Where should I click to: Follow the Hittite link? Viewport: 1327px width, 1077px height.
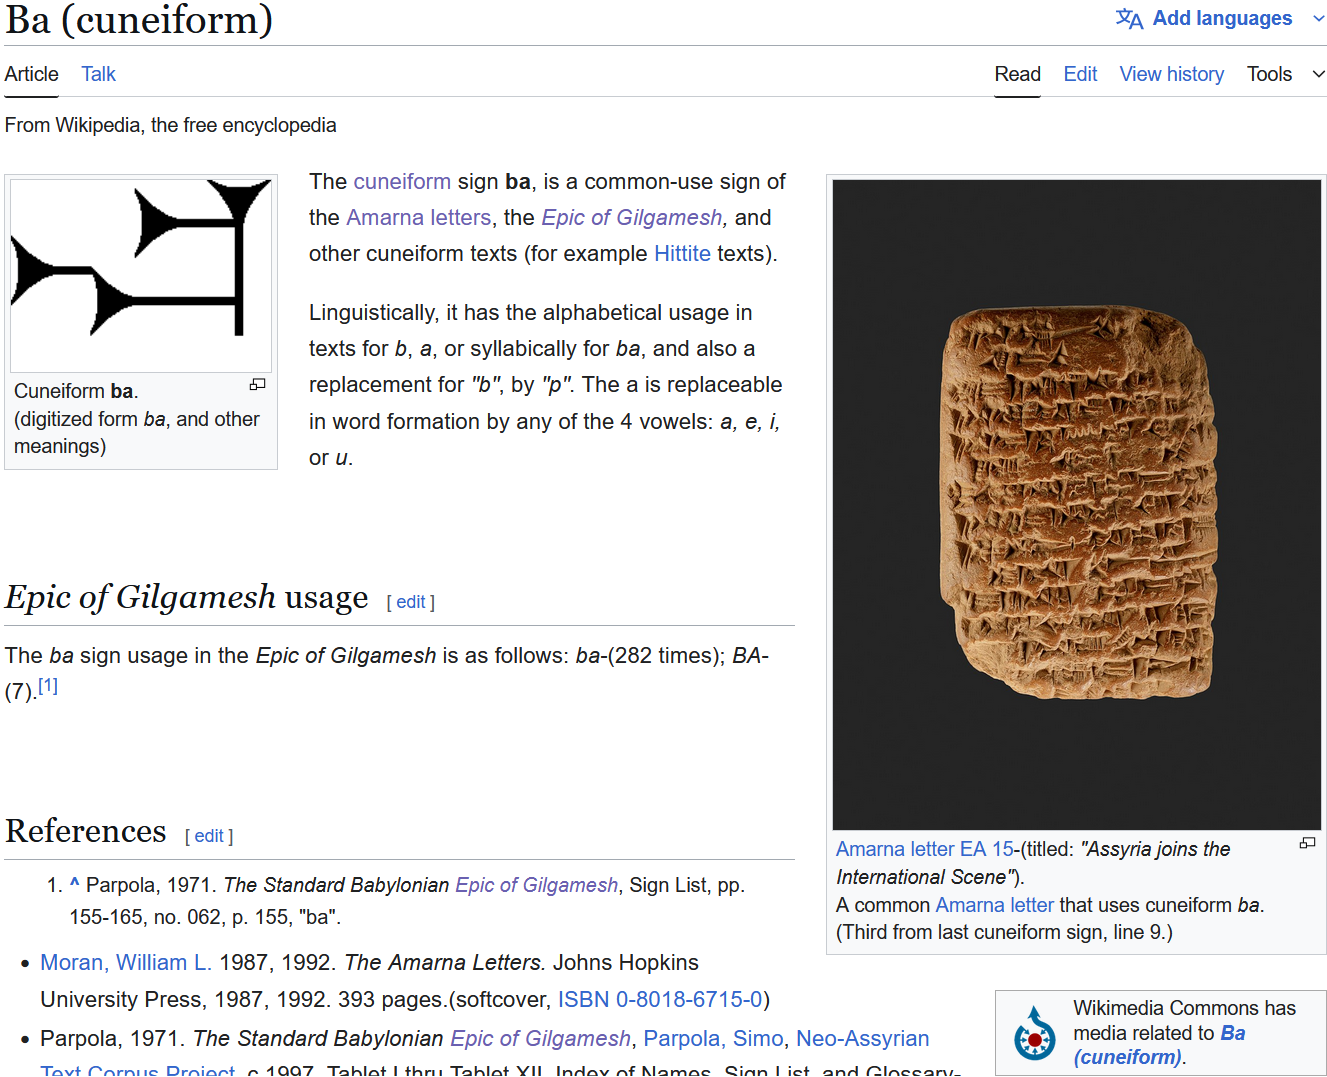click(x=682, y=254)
